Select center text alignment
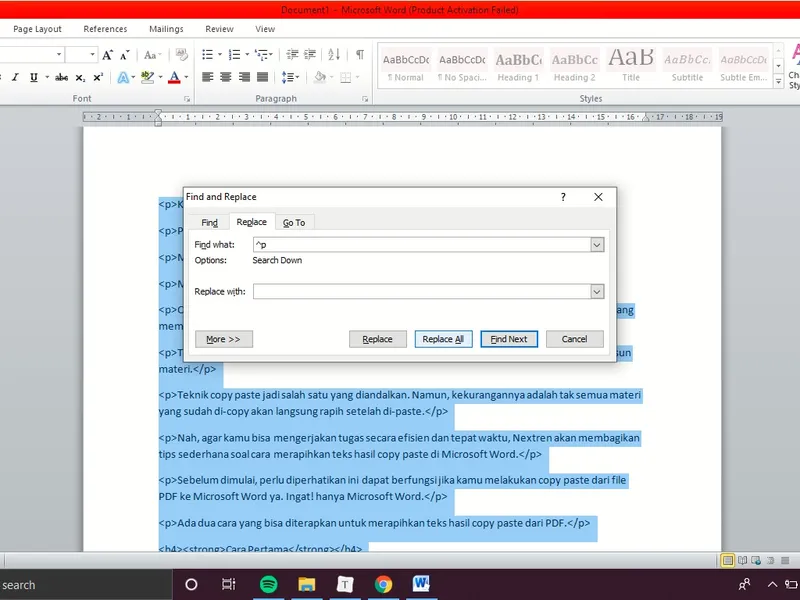The width and height of the screenshot is (800, 600). 228,77
